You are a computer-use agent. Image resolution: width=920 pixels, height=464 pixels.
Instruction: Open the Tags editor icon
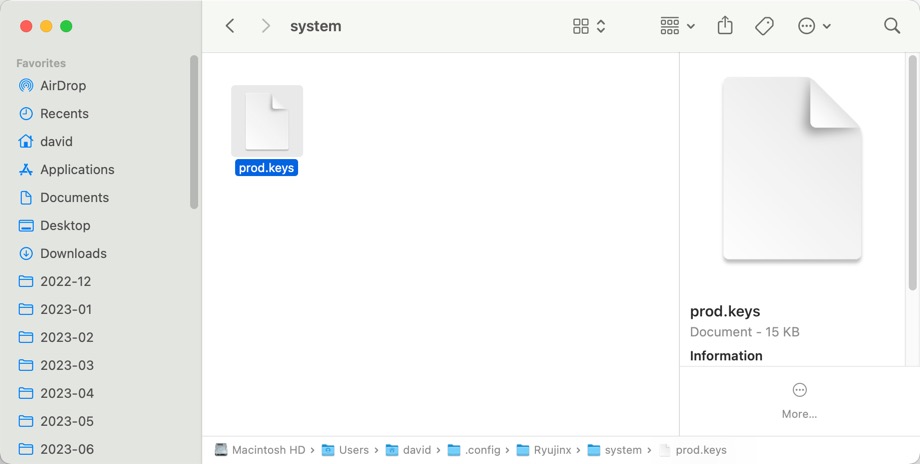(764, 26)
